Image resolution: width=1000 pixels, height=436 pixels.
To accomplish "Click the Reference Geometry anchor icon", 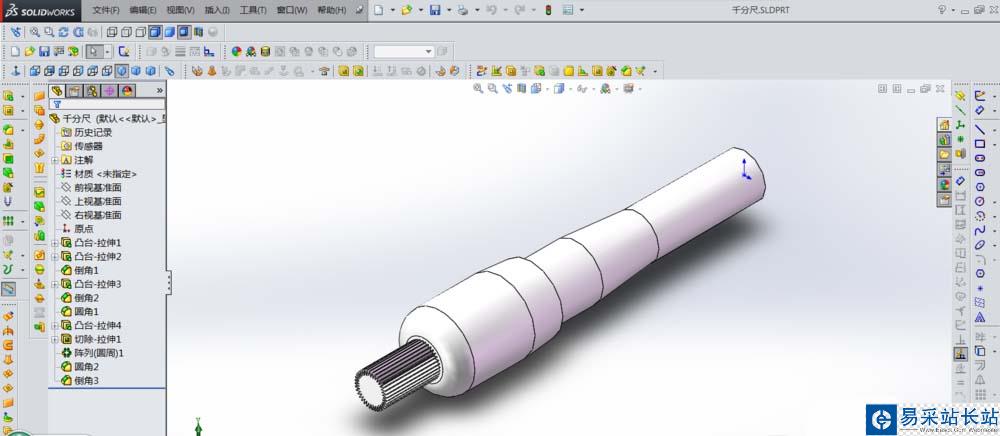I will click(x=17, y=71).
